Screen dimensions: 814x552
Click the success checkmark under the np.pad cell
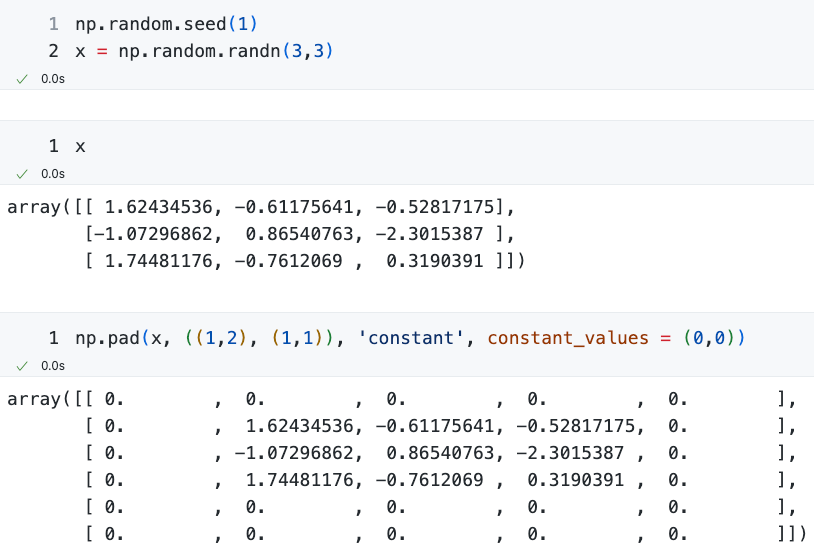tap(22, 366)
